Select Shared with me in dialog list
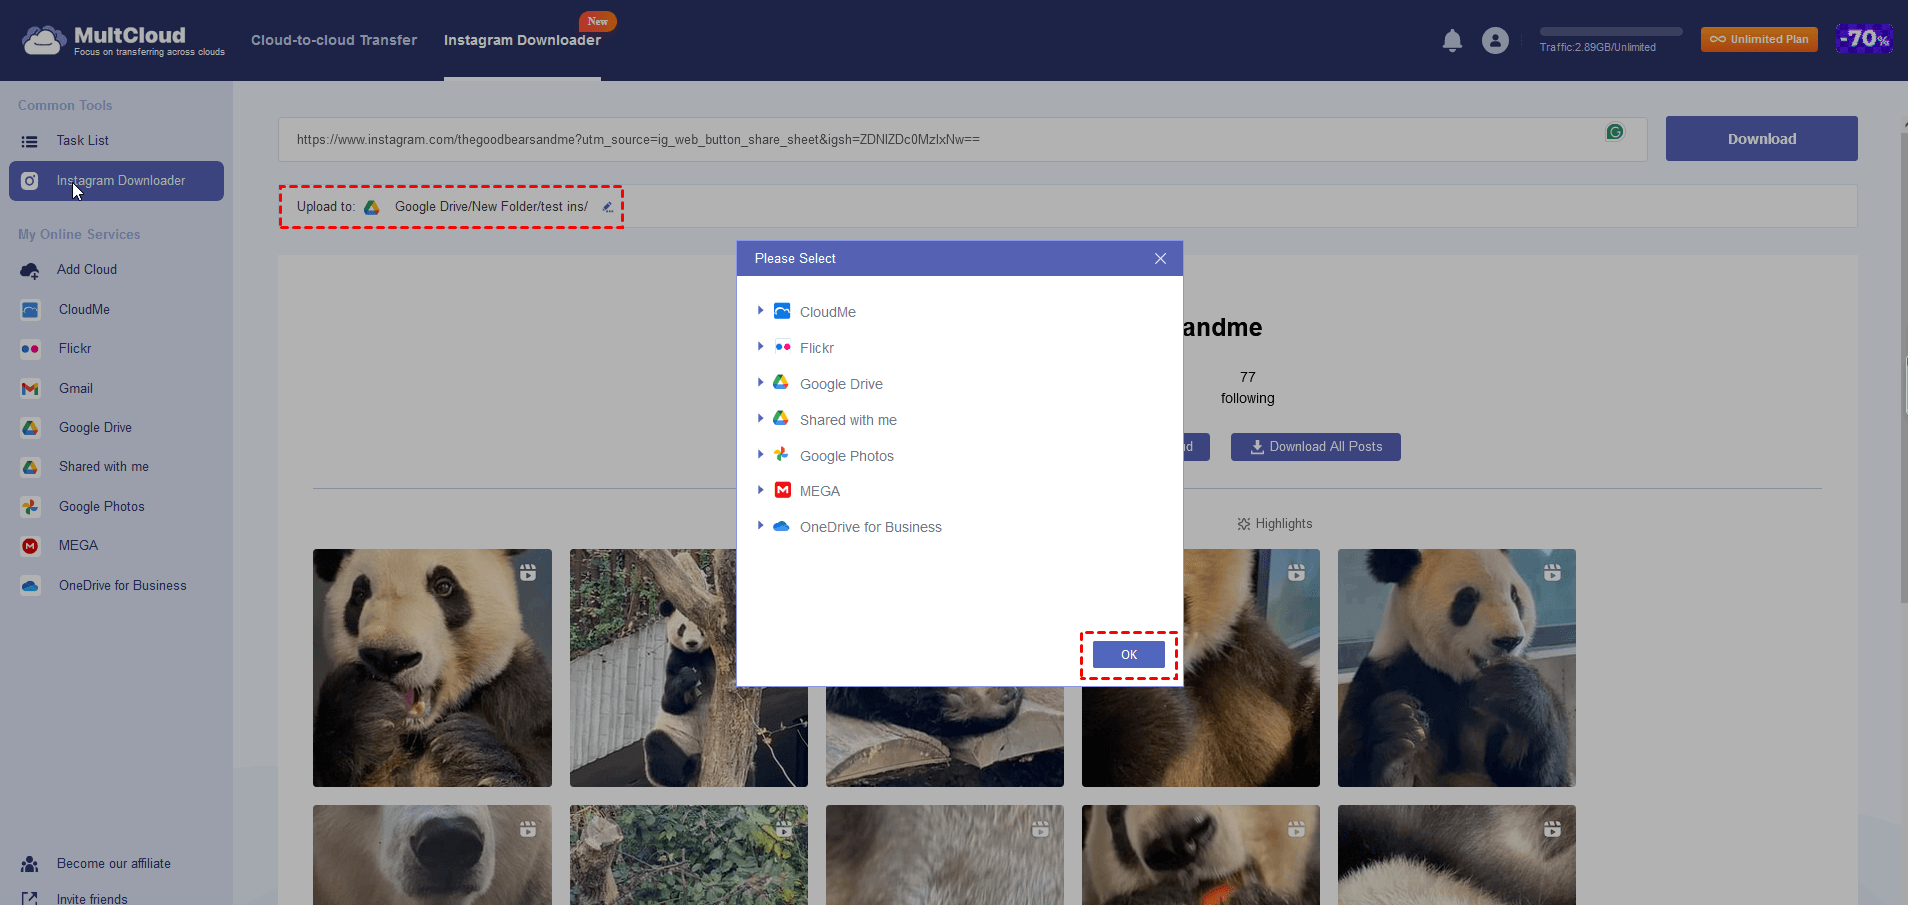The width and height of the screenshot is (1908, 905). 848,420
